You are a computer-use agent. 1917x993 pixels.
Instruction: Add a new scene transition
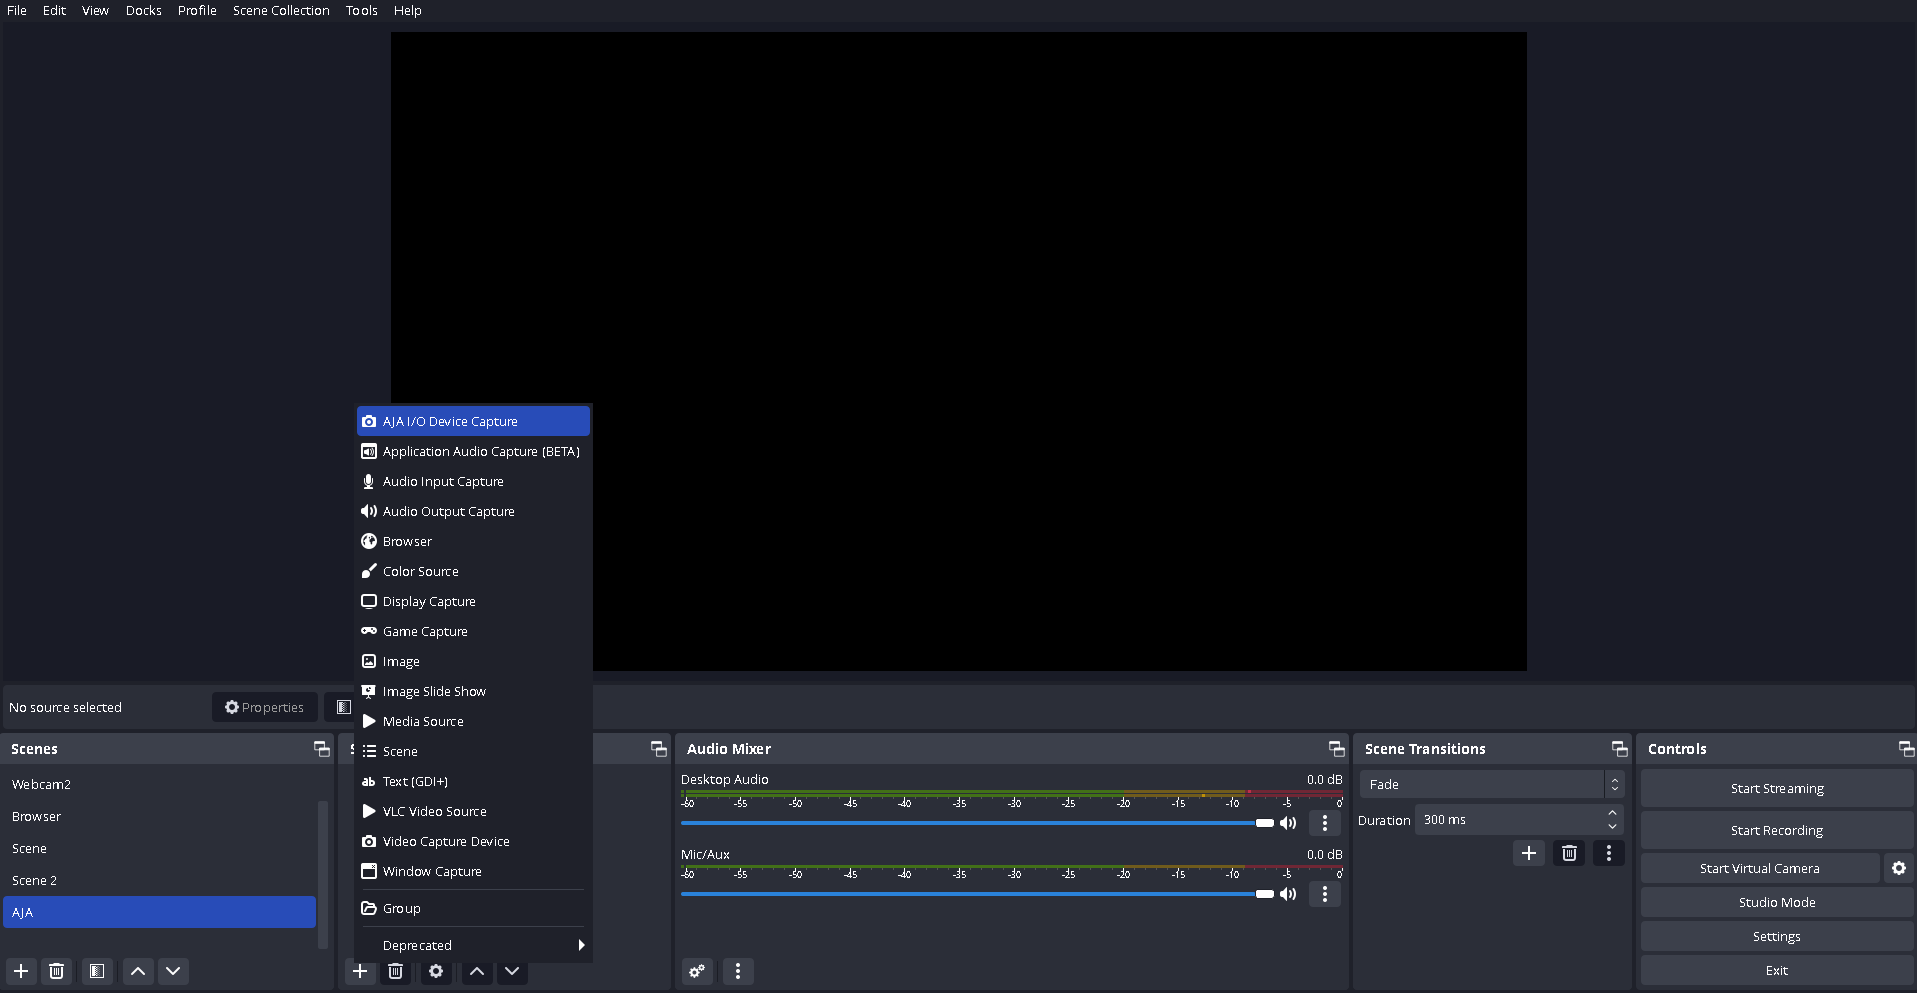pos(1528,853)
